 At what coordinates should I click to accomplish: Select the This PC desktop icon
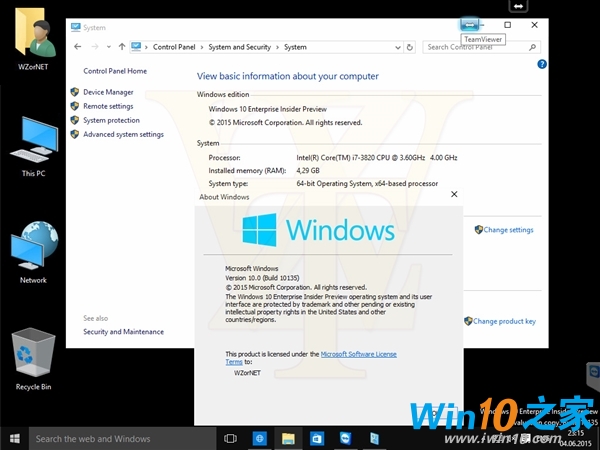click(33, 146)
